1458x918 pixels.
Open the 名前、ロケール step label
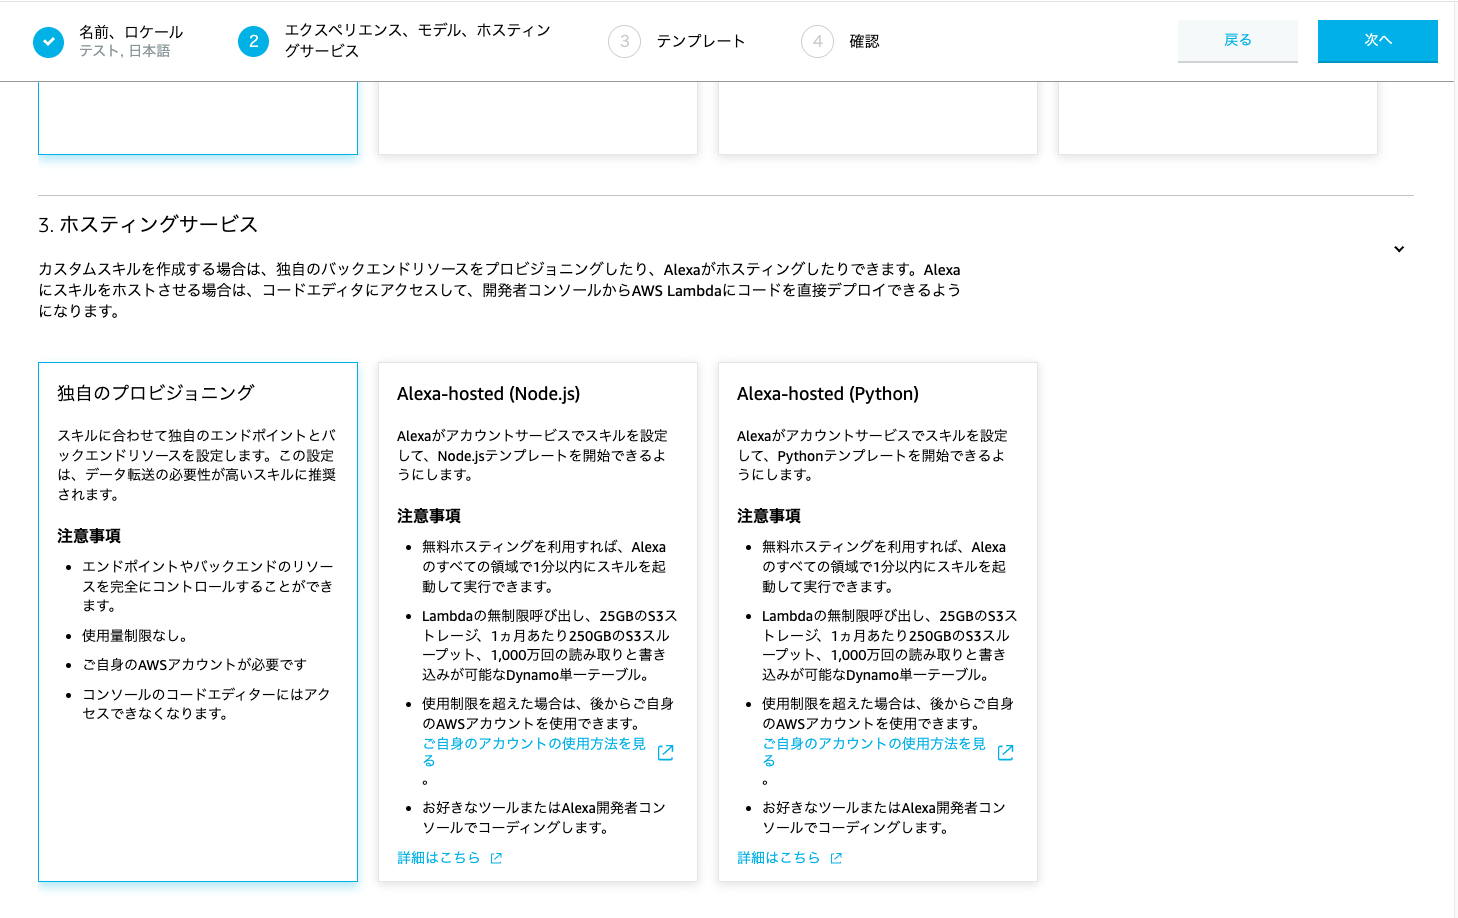point(131,32)
